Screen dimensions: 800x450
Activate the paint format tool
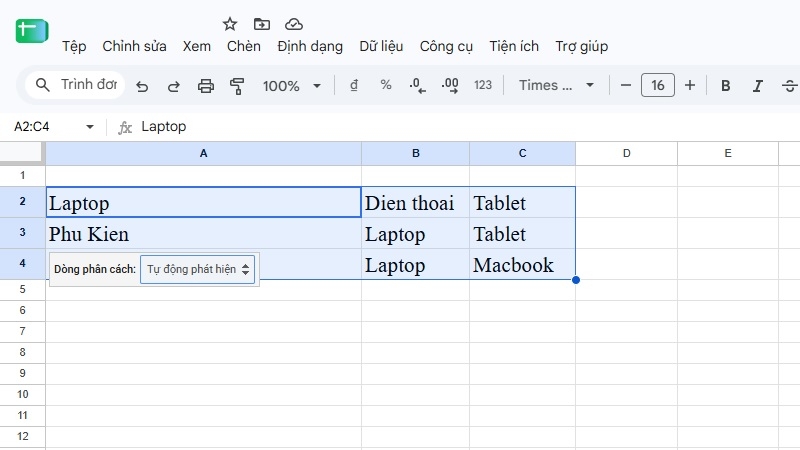coord(237,86)
